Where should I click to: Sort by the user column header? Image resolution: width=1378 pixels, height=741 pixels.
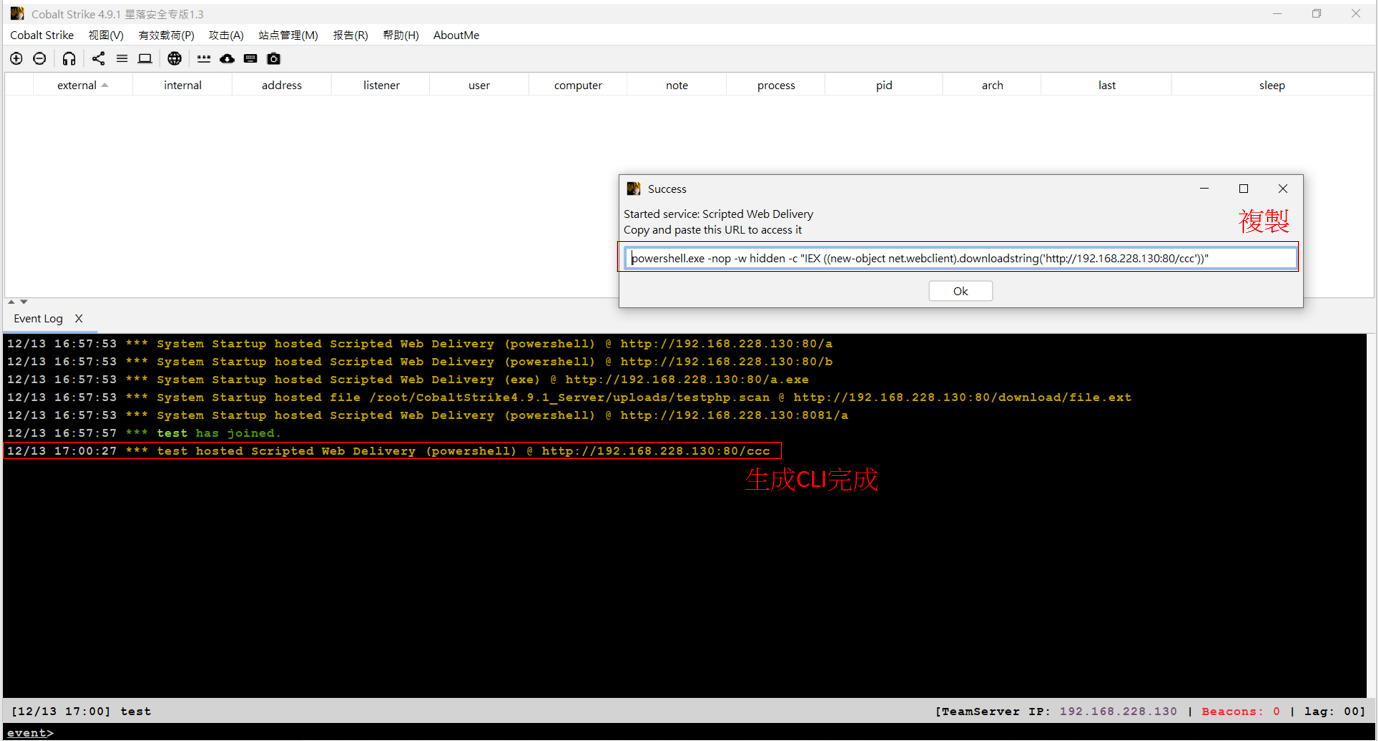coord(479,86)
